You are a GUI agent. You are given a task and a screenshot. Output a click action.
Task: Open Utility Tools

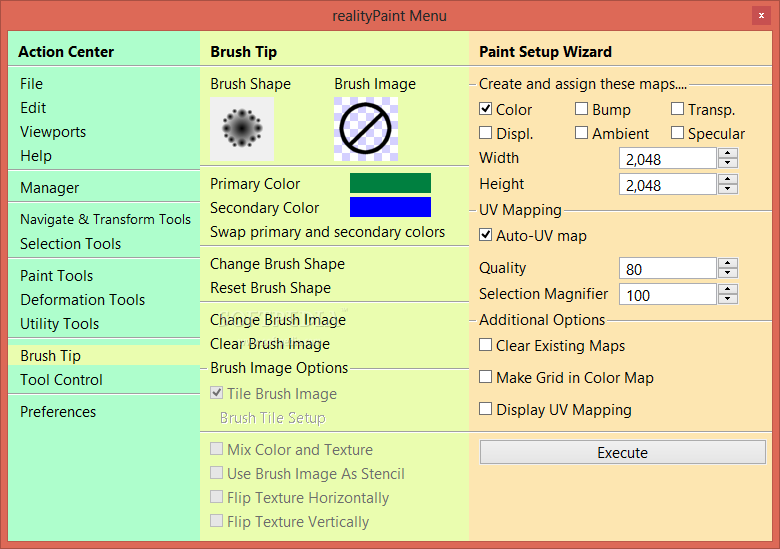(59, 324)
